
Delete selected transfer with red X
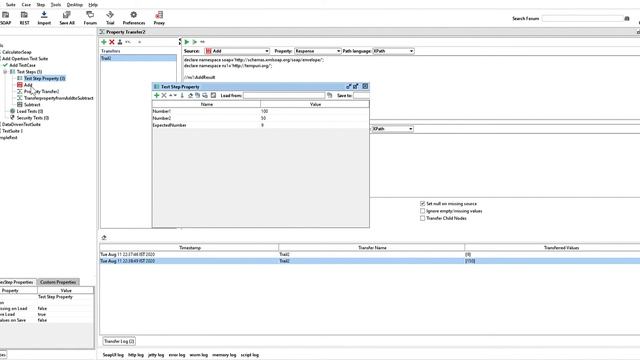point(111,42)
